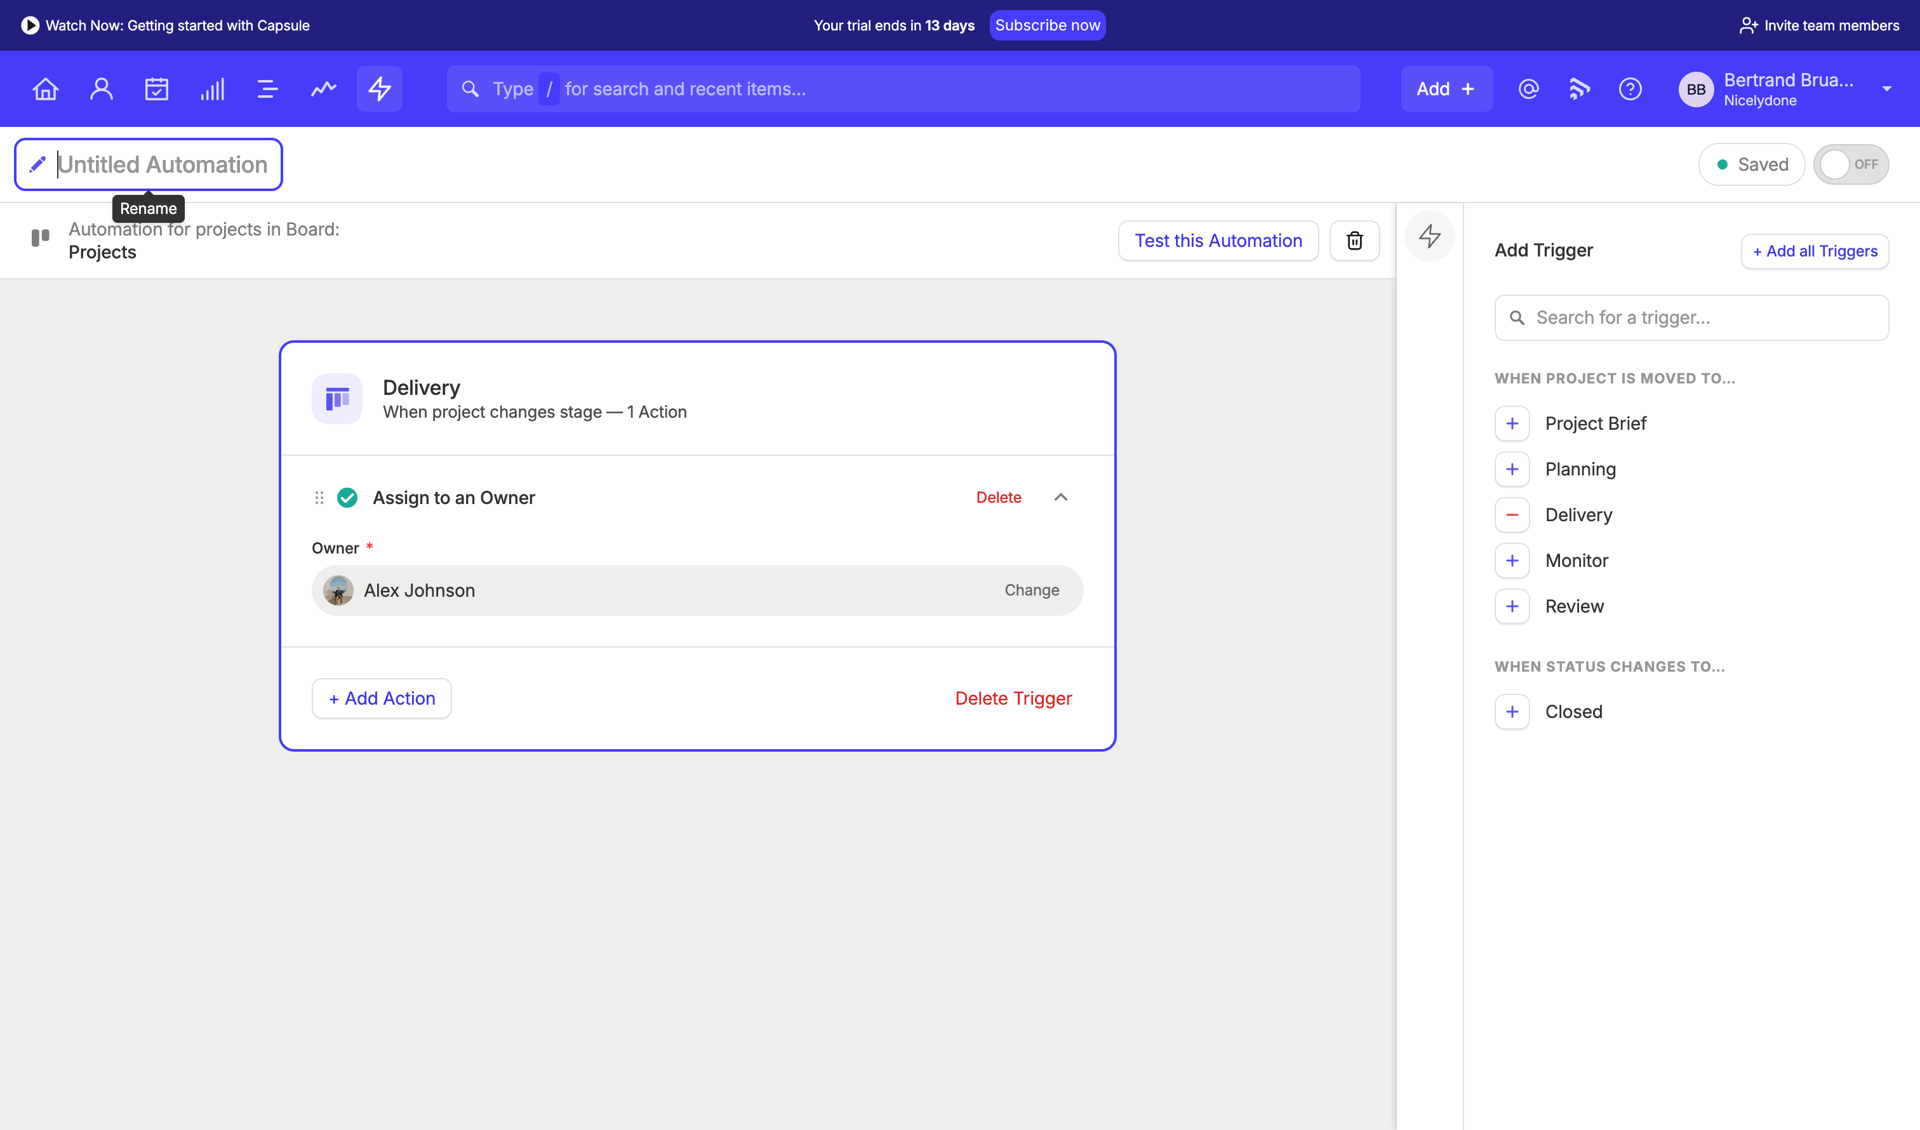Add the Planning trigger with plus button
The height and width of the screenshot is (1130, 1920).
pyautogui.click(x=1512, y=468)
